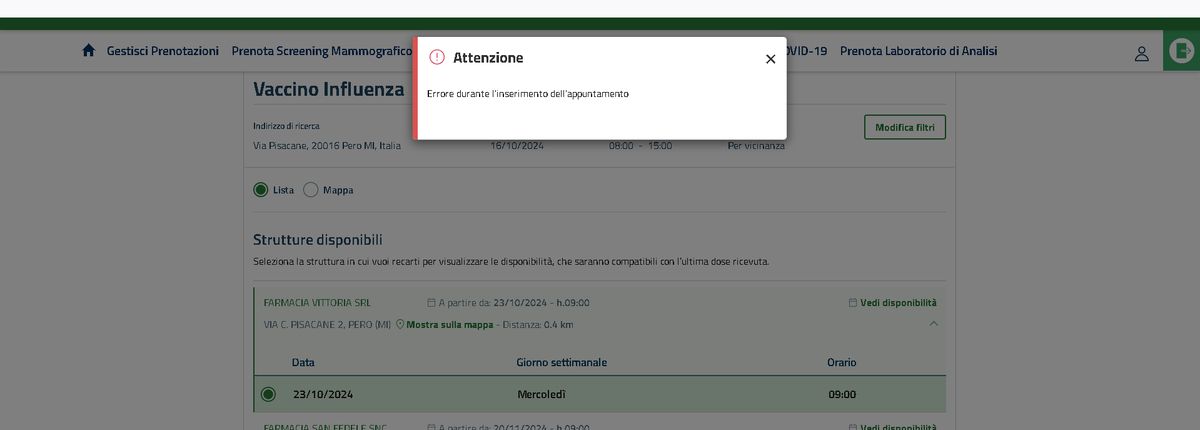Click the green logout icon
This screenshot has height=430, width=1200.
click(1182, 50)
